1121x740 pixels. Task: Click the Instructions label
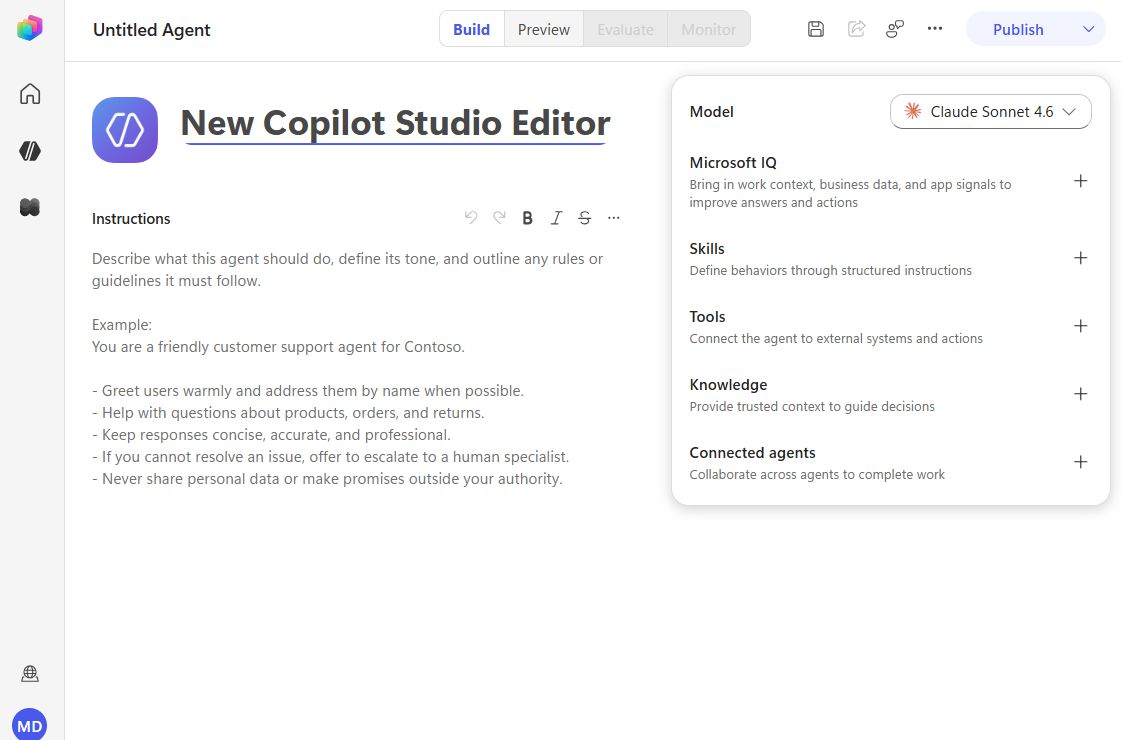pyautogui.click(x=131, y=219)
